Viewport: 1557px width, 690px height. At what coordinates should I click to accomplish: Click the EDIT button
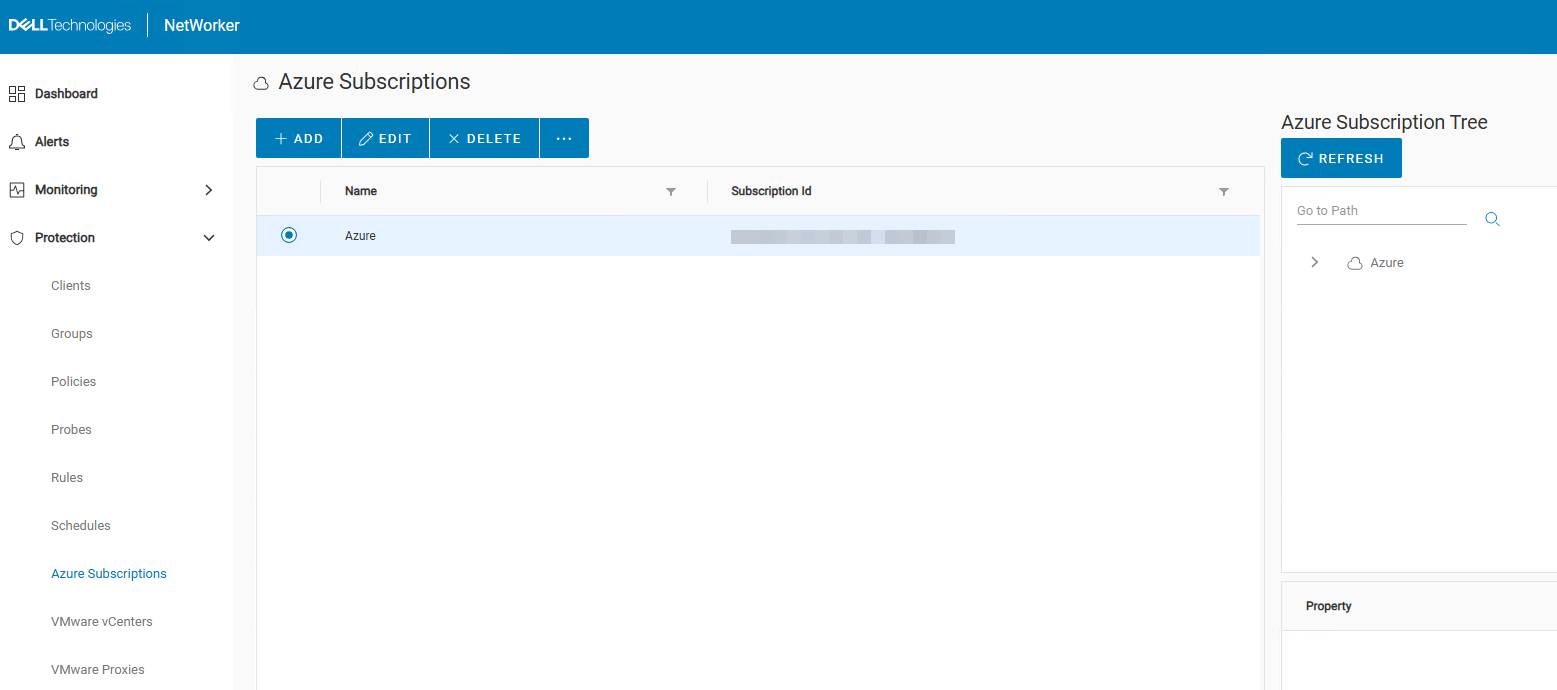pos(385,138)
